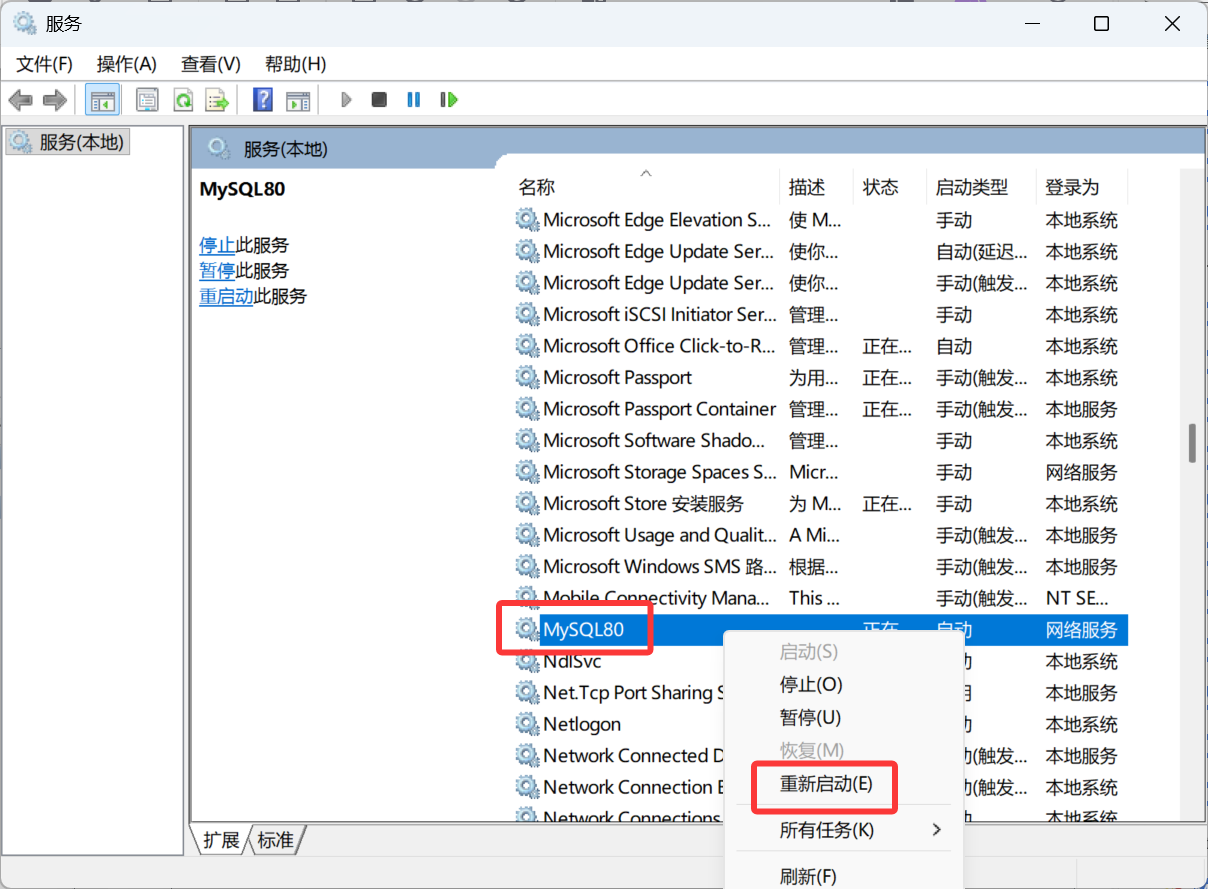Click gear icon of MySQL80 row
Image resolution: width=1208 pixels, height=889 pixels.
527,629
